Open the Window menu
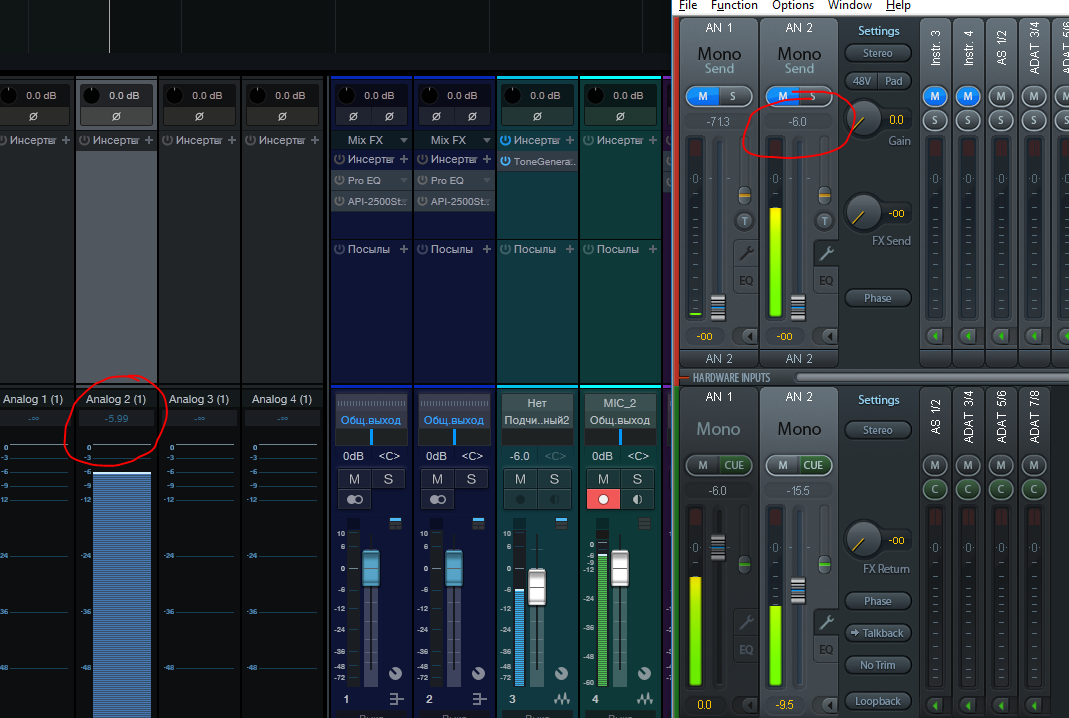Image resolution: width=1069 pixels, height=718 pixels. click(x=849, y=5)
